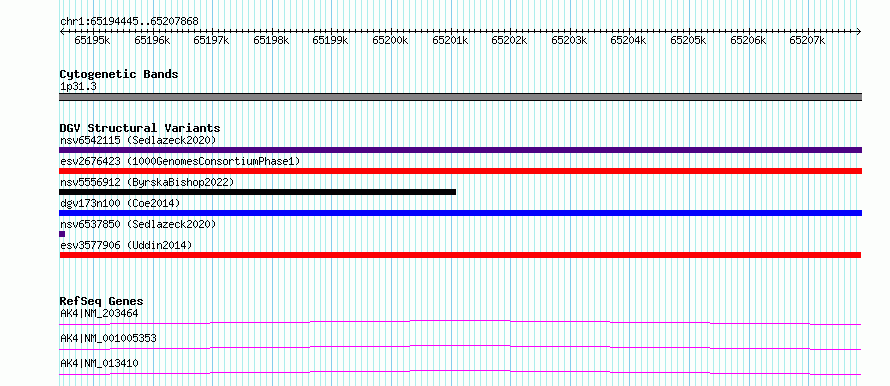Image resolution: width=890 pixels, height=386 pixels.
Task: Click the 65202k ruler tick label
Action: (x=509, y=40)
